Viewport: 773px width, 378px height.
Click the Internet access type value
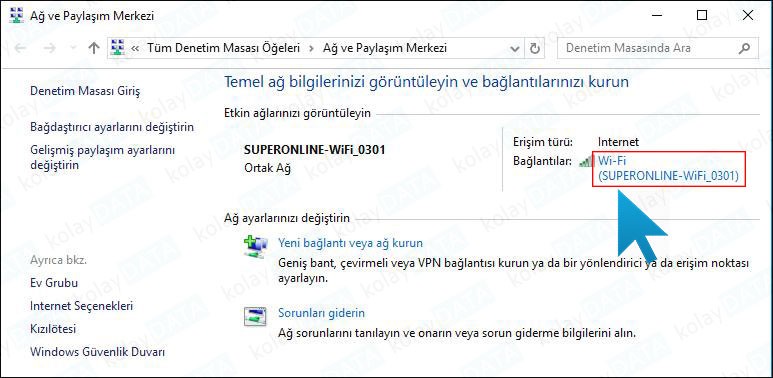pyautogui.click(x=618, y=142)
